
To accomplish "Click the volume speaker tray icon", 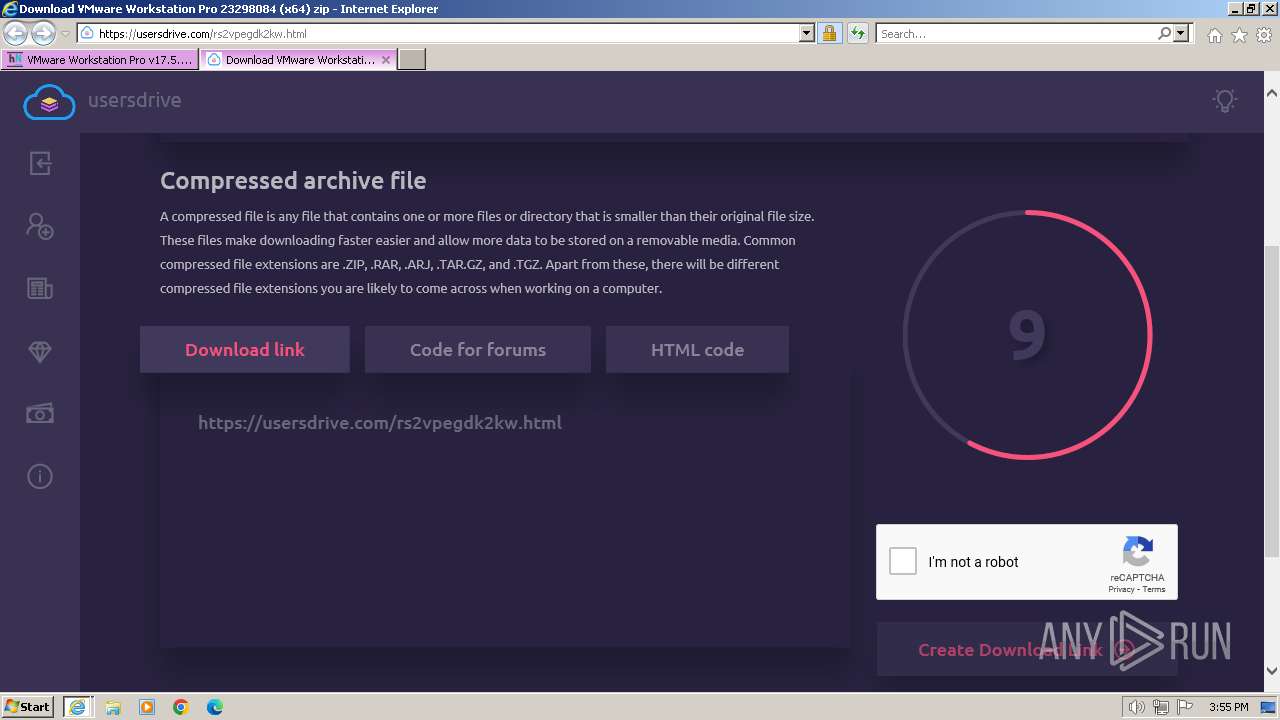I will coord(1137,707).
